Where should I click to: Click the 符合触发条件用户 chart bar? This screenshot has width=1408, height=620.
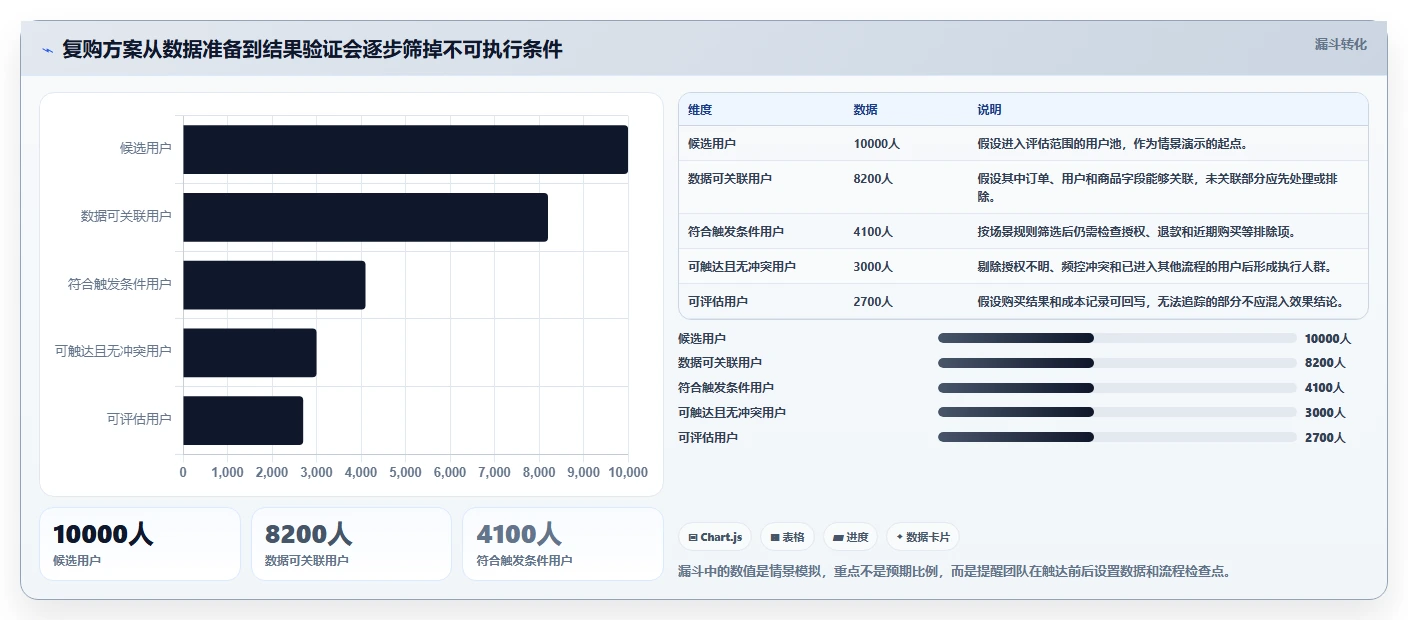pos(274,285)
